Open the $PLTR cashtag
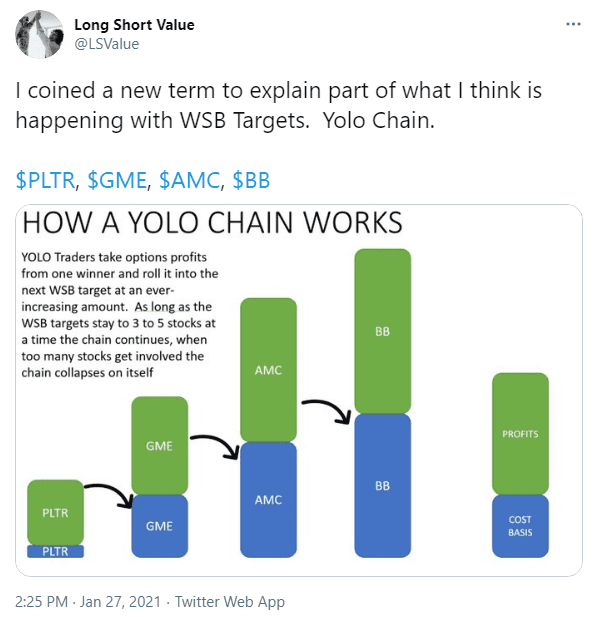 tap(46, 180)
